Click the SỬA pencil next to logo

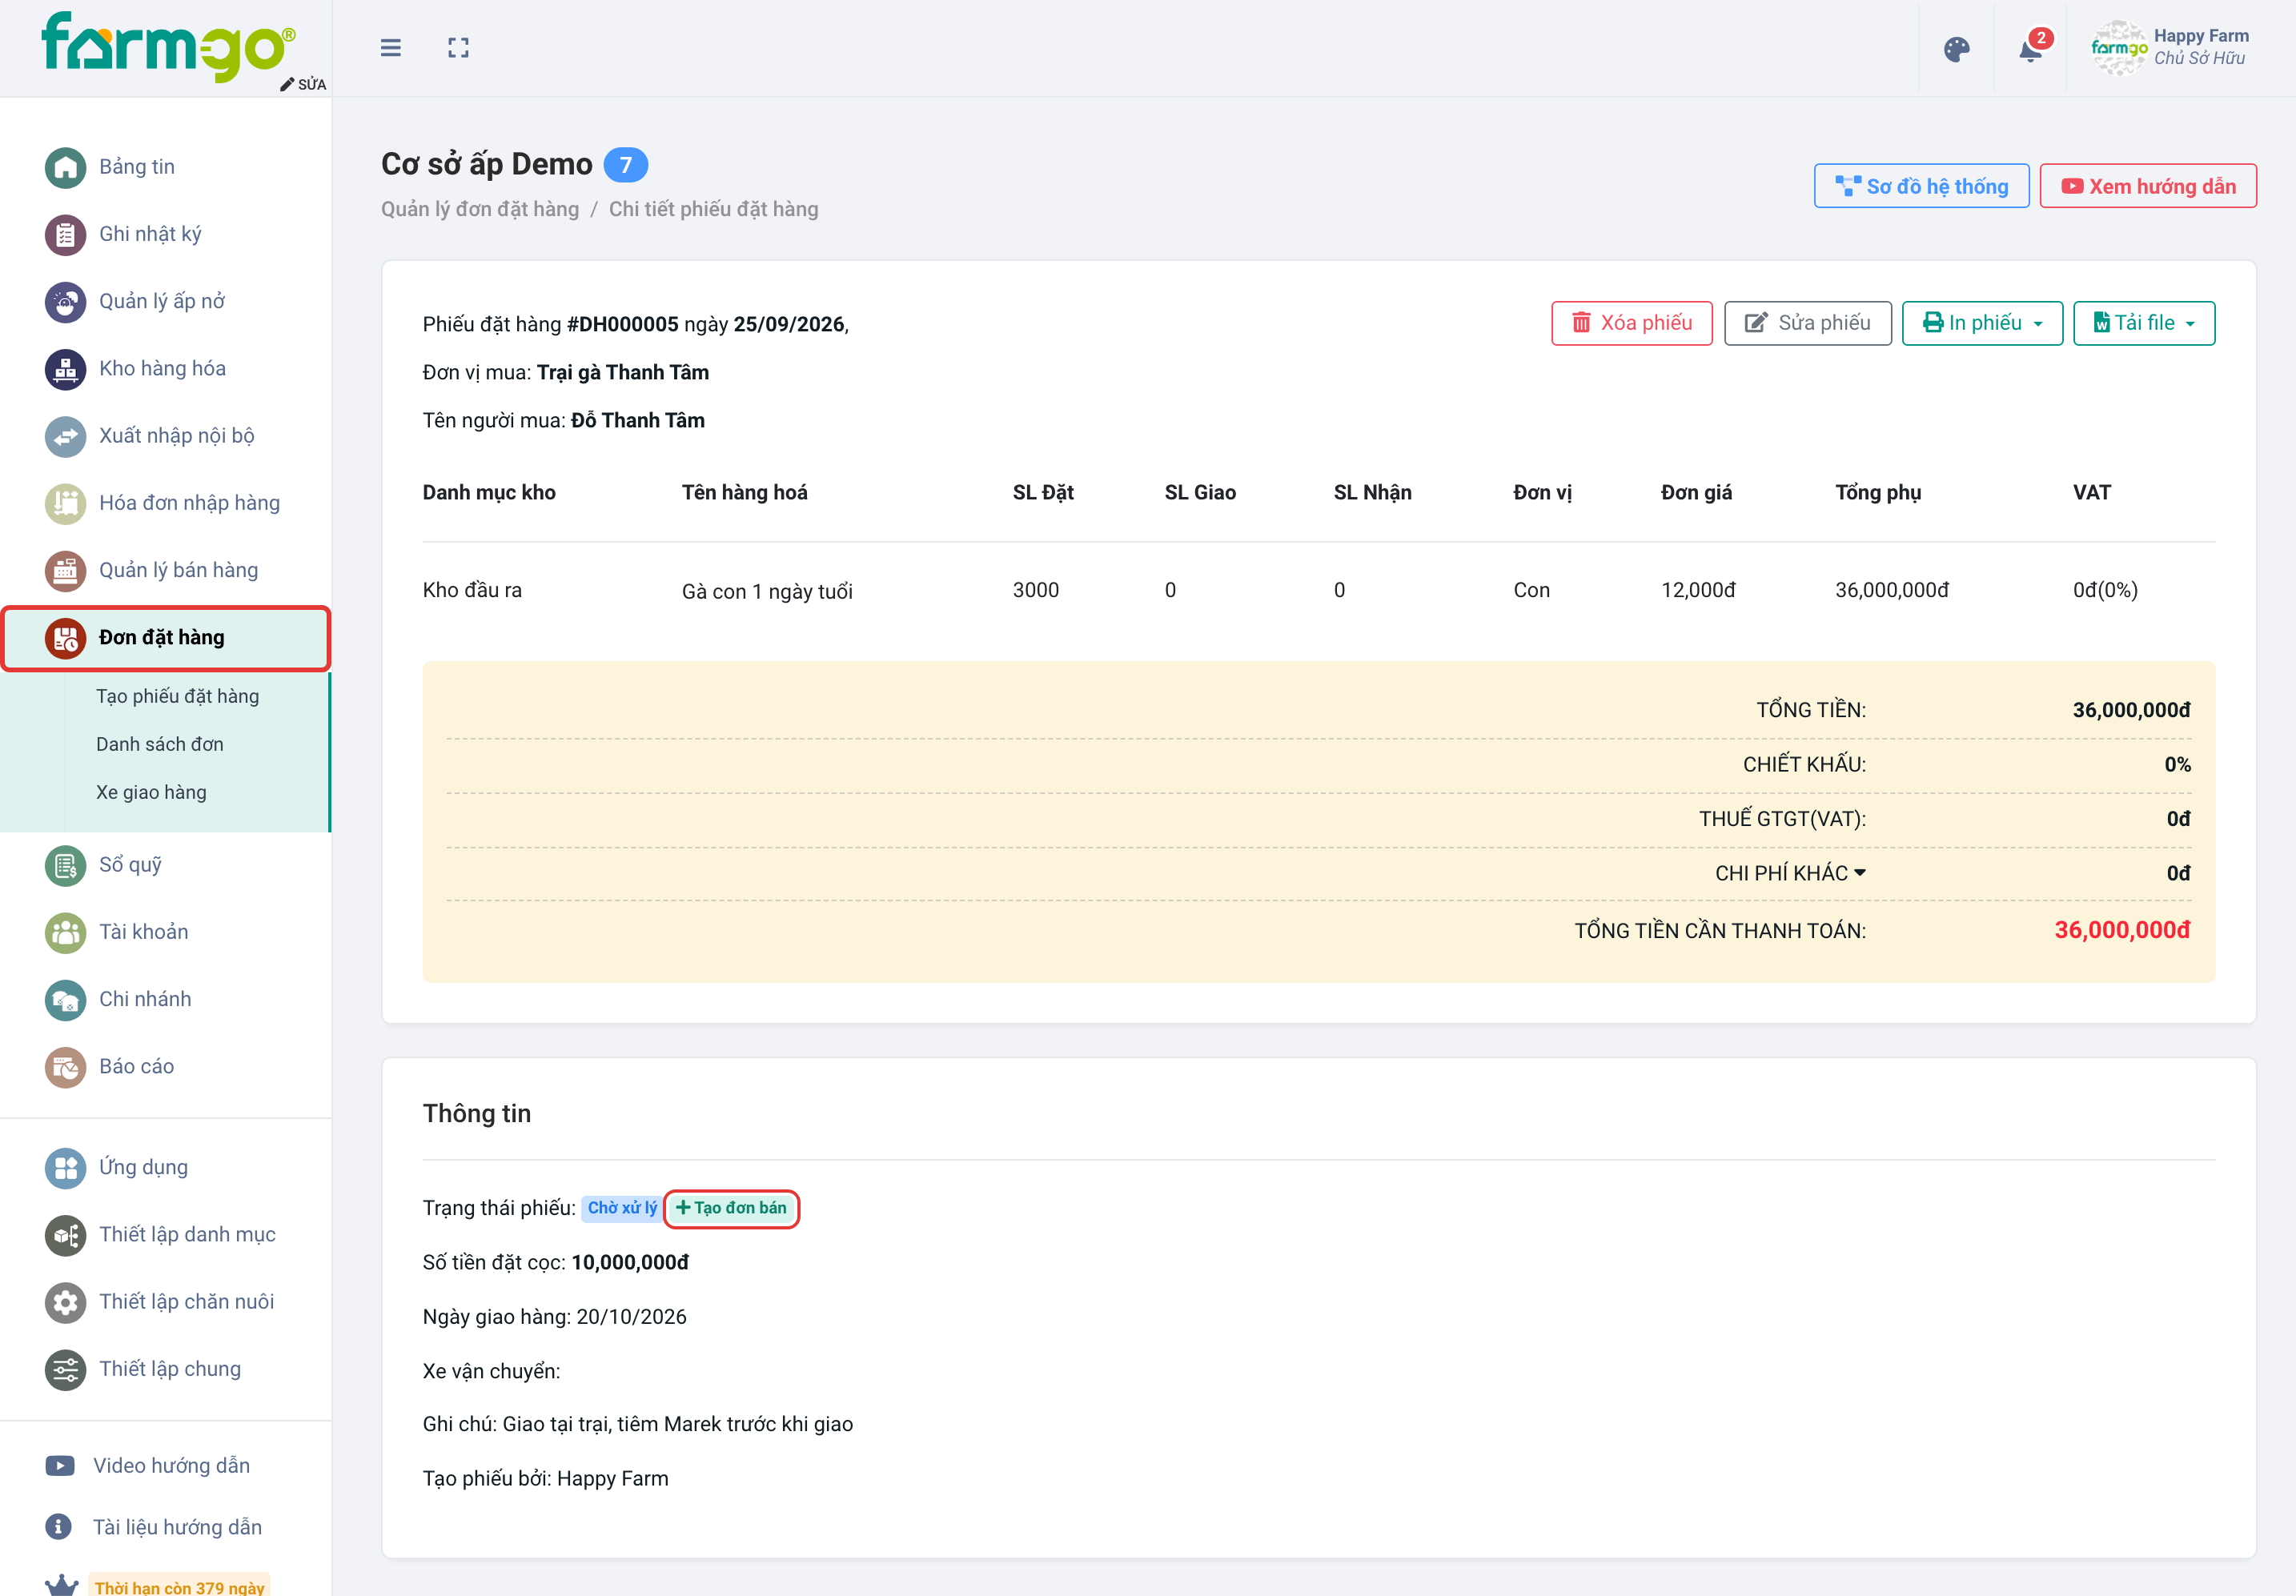tap(303, 84)
